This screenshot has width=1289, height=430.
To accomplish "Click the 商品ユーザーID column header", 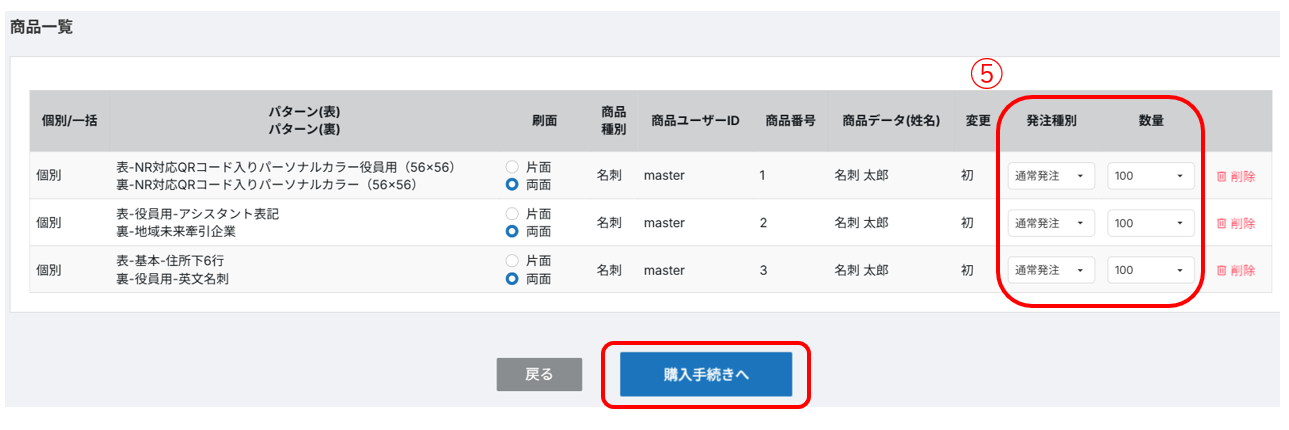I will [694, 121].
